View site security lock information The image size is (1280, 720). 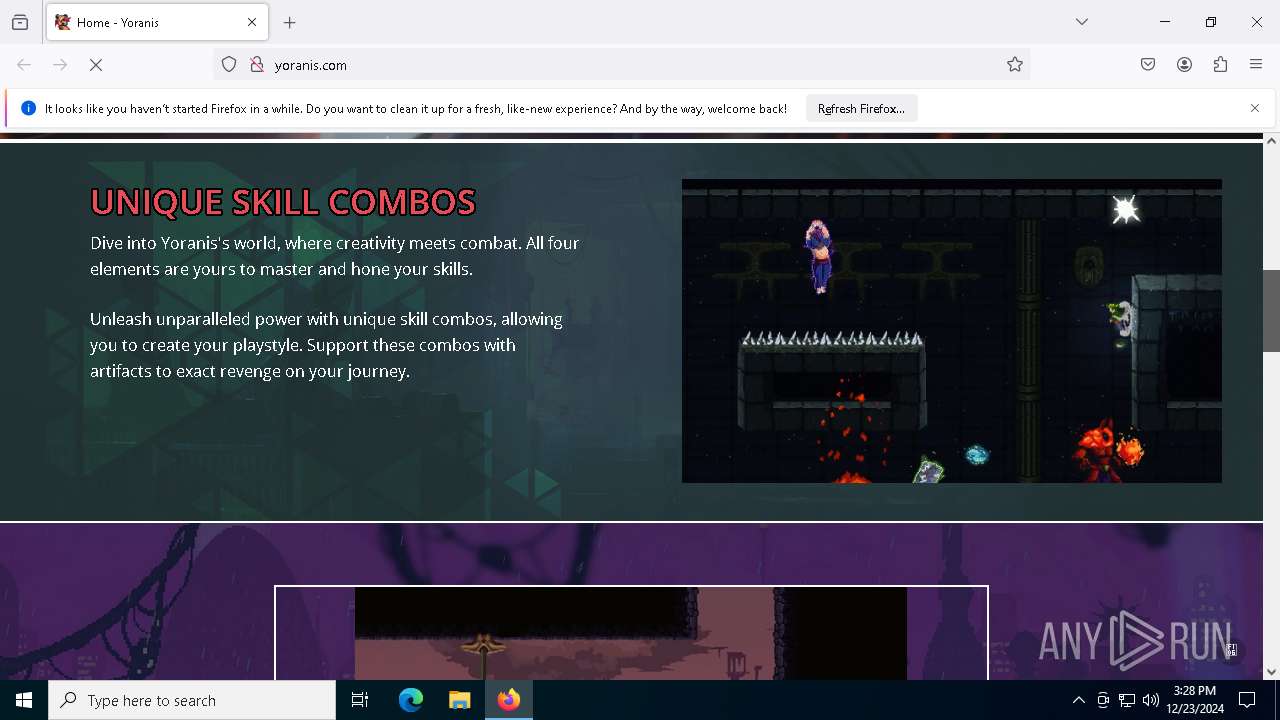257,65
